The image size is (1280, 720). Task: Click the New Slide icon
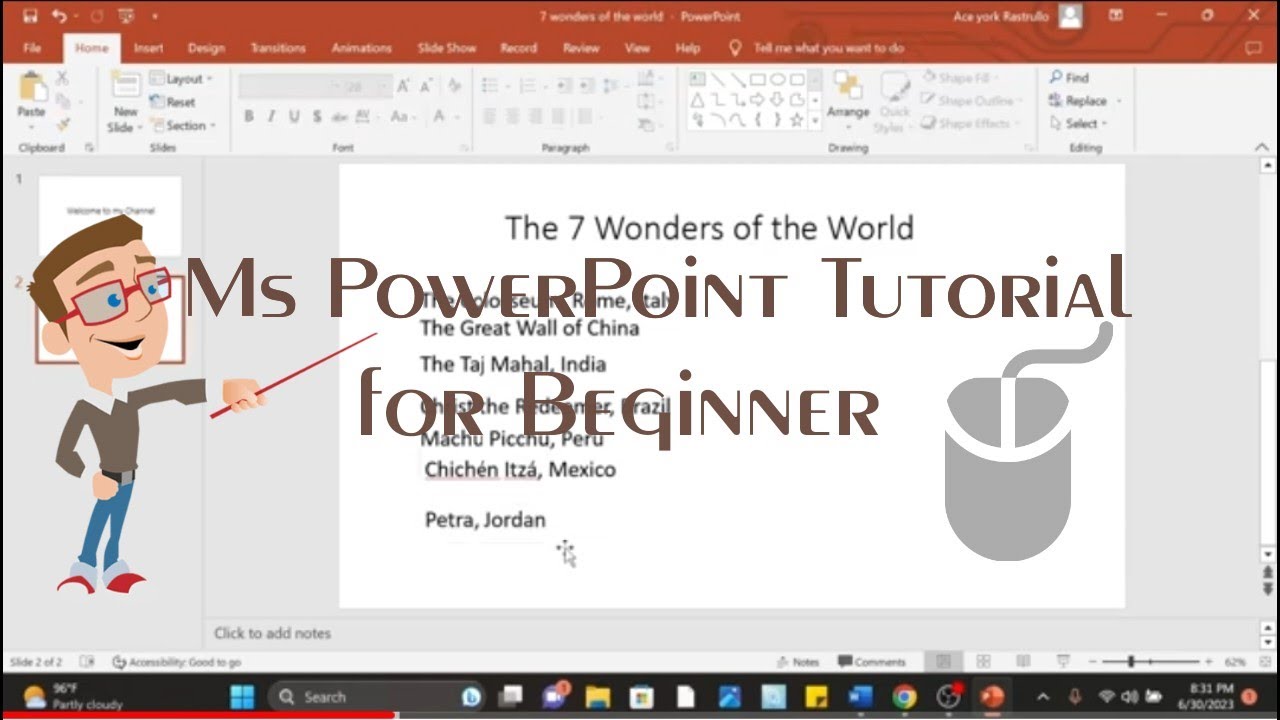pos(126,86)
